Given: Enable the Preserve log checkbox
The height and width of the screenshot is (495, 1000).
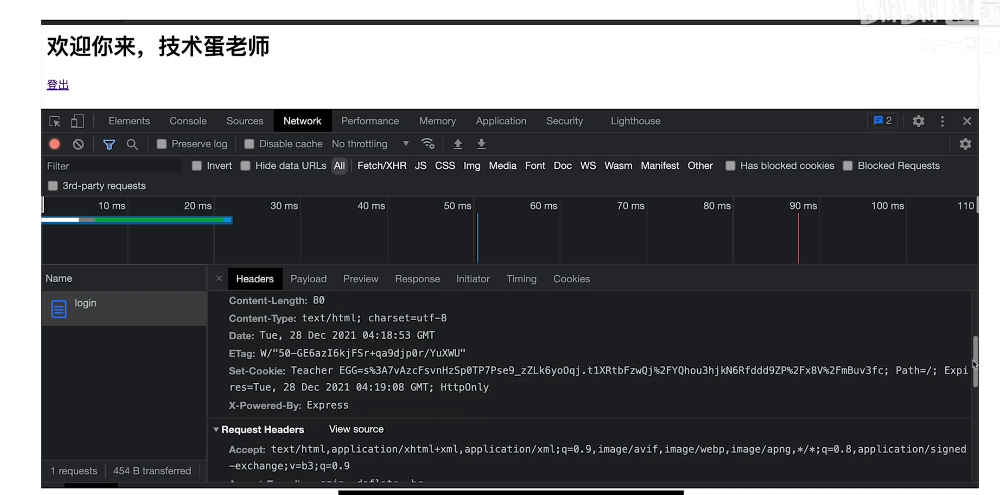Looking at the screenshot, I should (x=162, y=144).
